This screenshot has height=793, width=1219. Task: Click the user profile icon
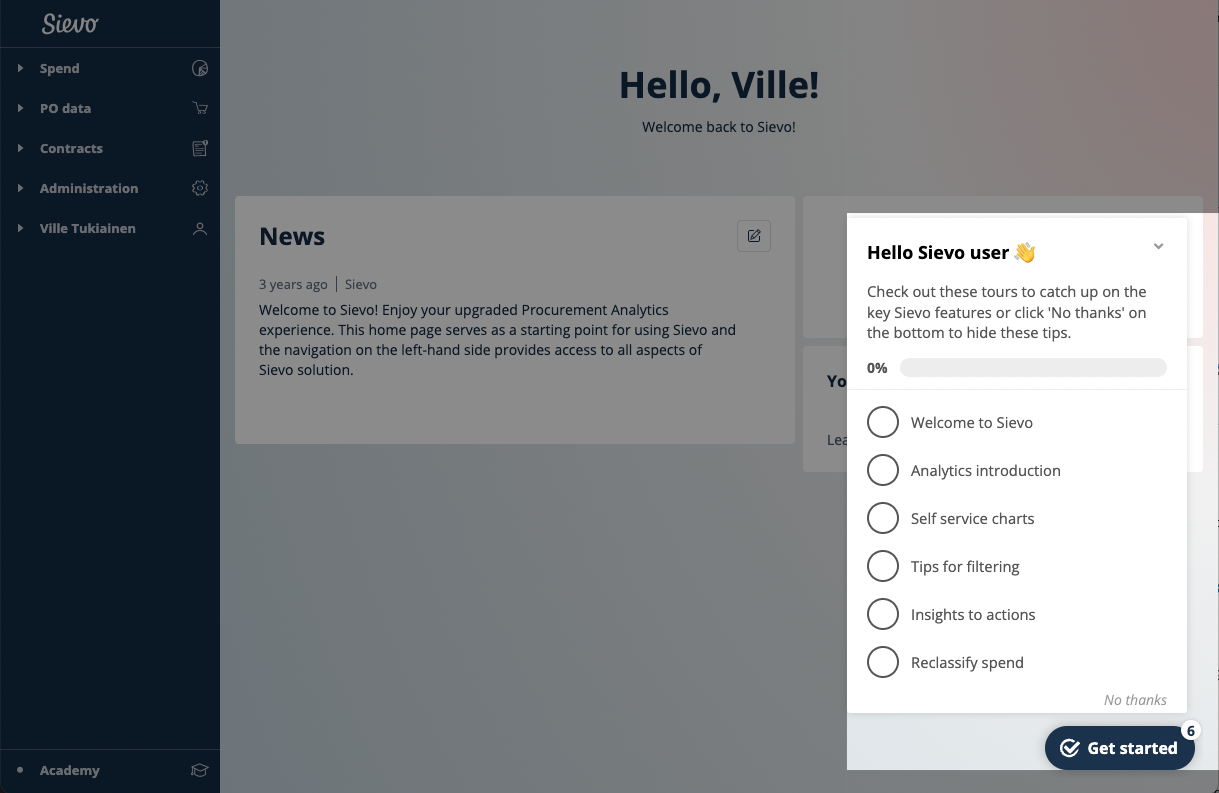click(x=200, y=229)
